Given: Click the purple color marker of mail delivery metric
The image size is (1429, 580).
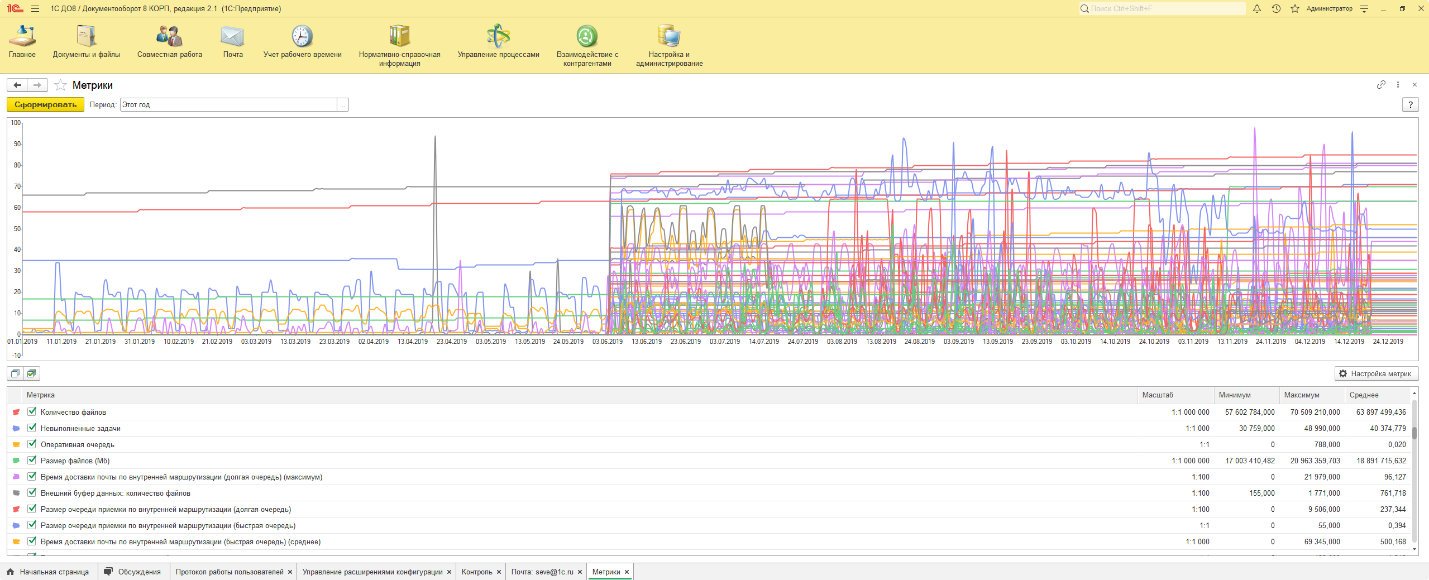Looking at the screenshot, I should pyautogui.click(x=16, y=477).
